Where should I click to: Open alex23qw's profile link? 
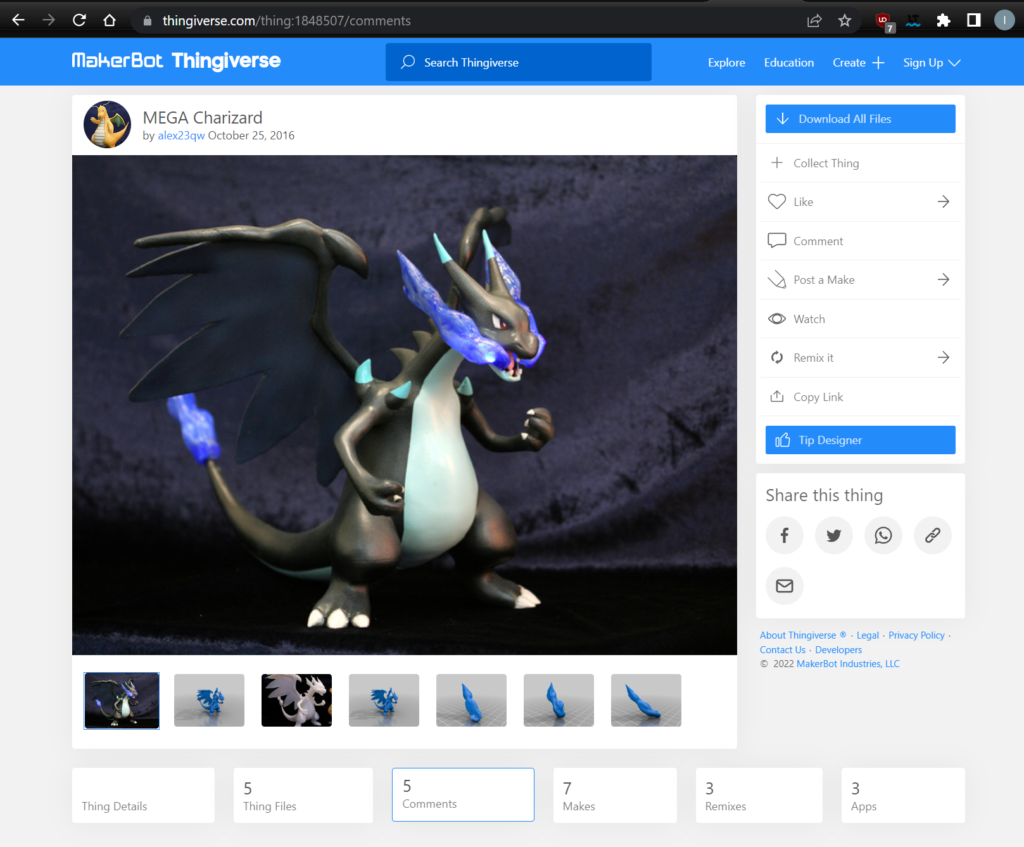tap(181, 136)
